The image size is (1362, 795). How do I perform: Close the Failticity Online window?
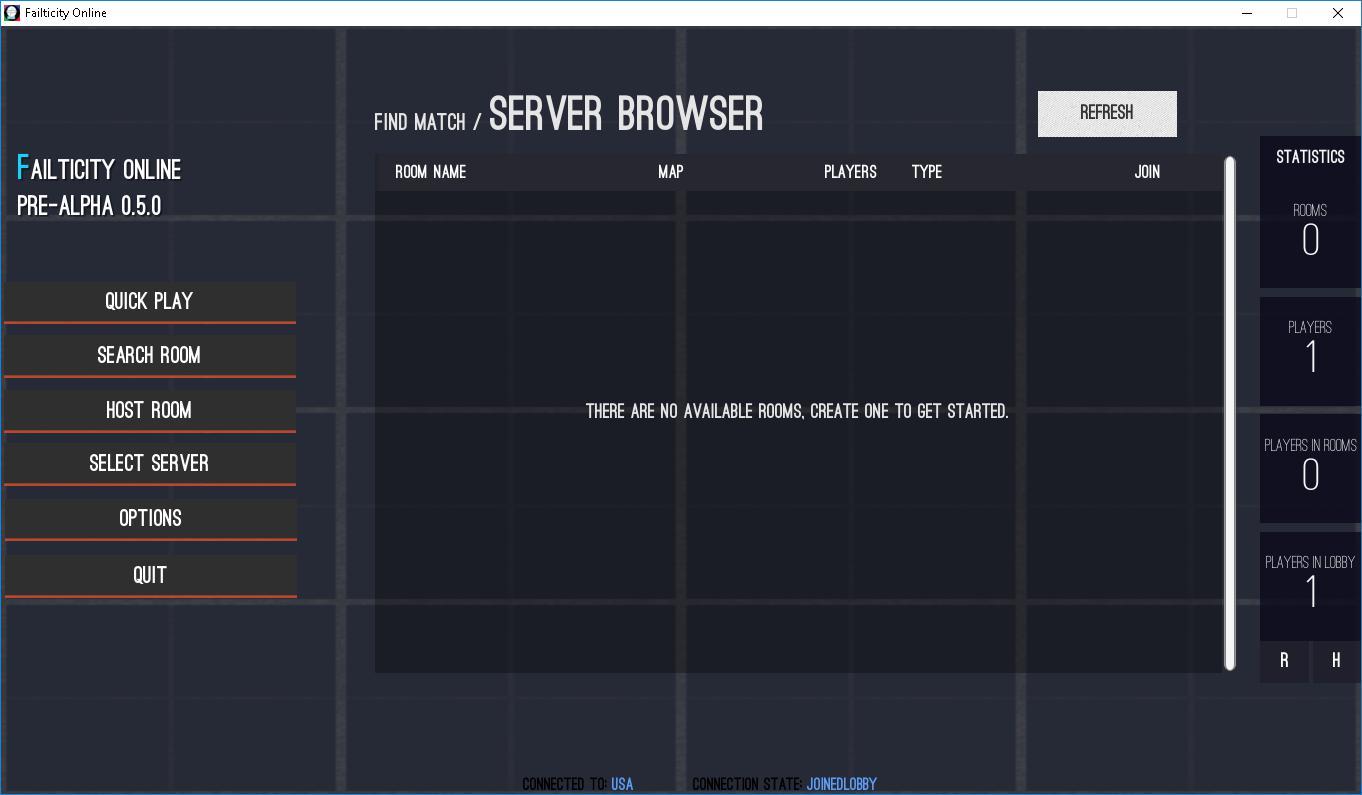1338,13
